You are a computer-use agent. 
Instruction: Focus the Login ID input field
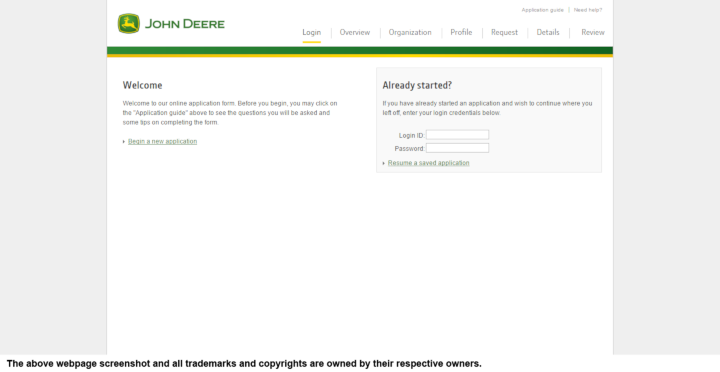click(x=457, y=135)
